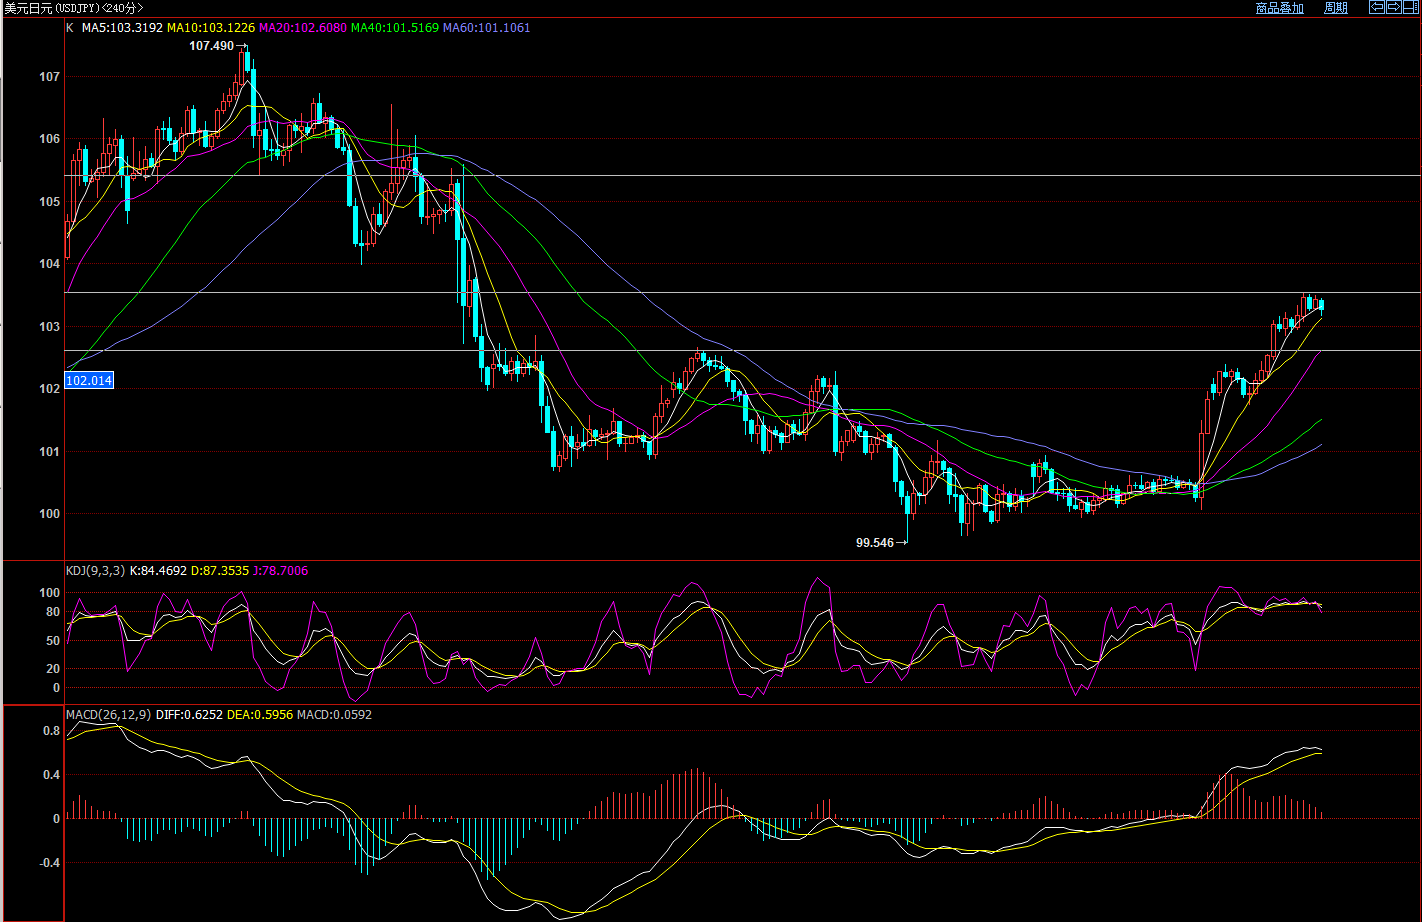Click the MACD(26,12,9) indicator name
This screenshot has height=922, width=1422.
coord(108,715)
